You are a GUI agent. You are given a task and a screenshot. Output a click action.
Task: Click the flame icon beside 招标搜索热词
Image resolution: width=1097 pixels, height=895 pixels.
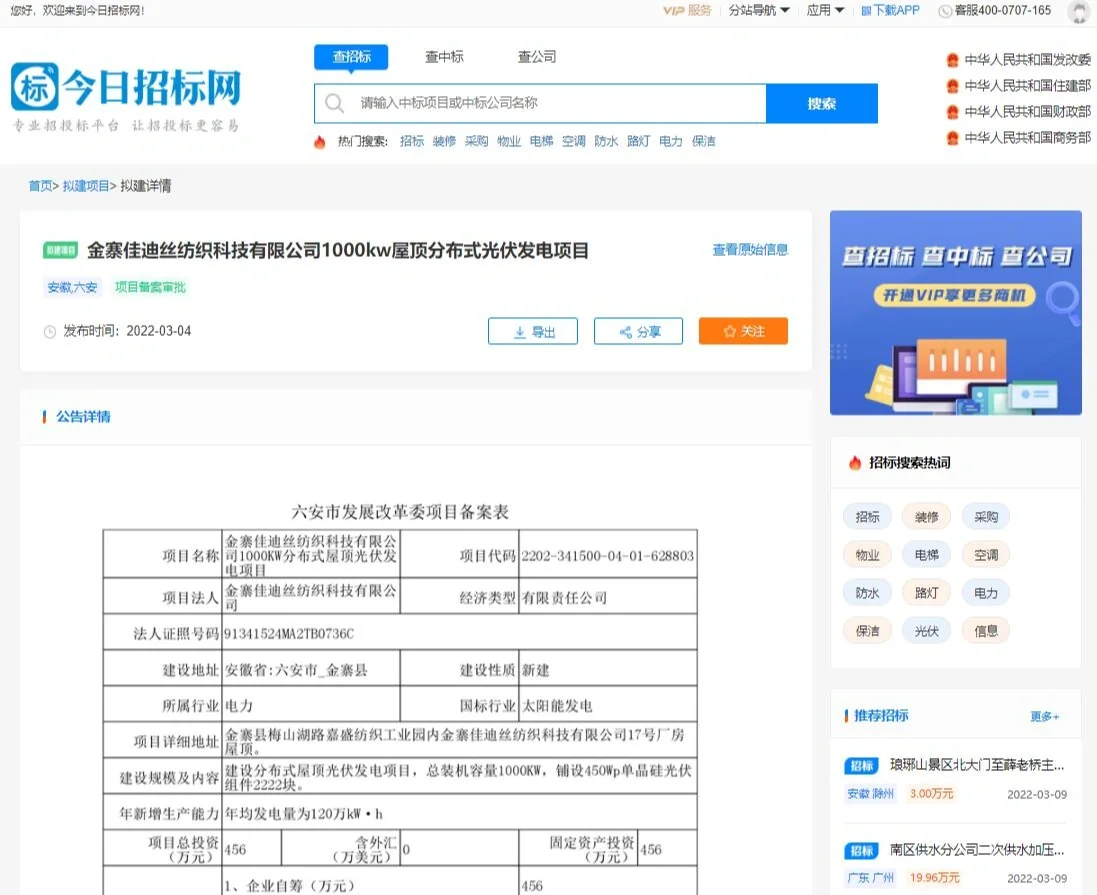point(854,462)
